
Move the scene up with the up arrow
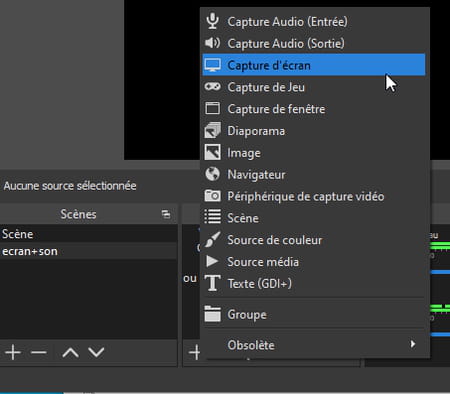pos(70,352)
